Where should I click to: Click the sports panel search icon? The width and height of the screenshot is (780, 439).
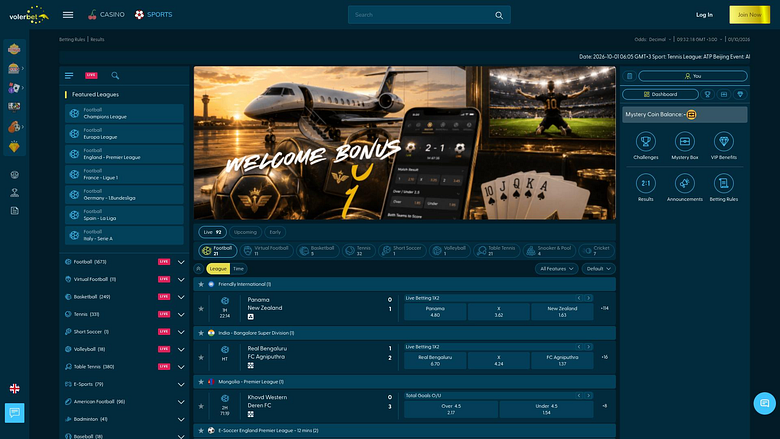point(115,76)
